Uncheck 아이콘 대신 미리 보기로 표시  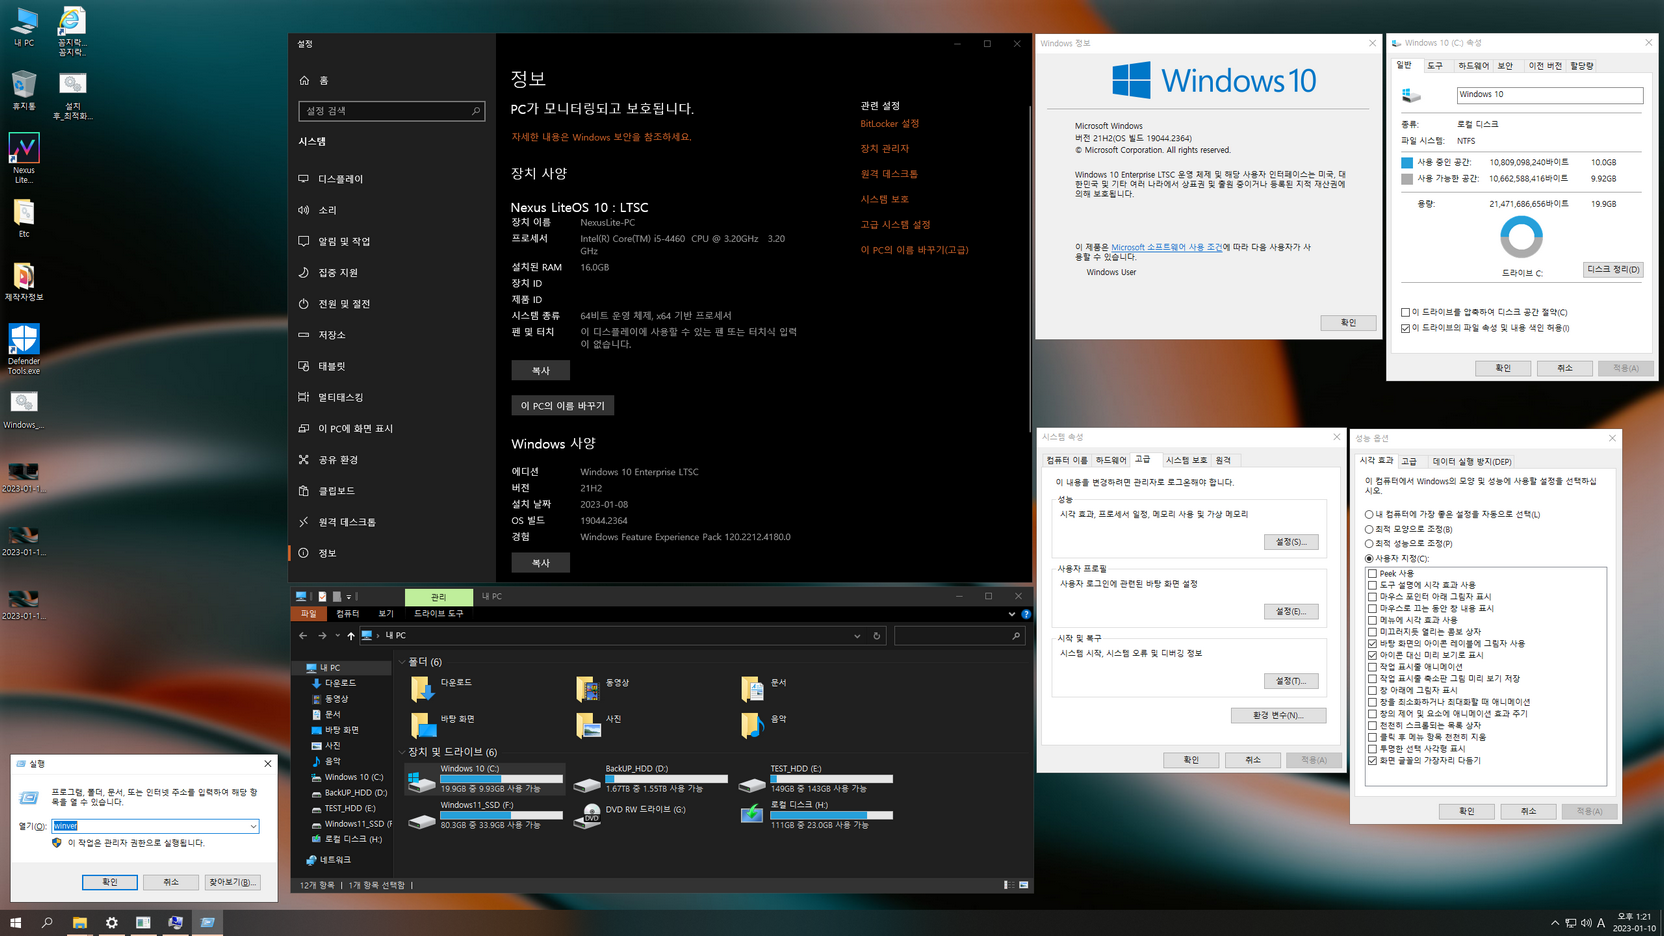point(1372,655)
